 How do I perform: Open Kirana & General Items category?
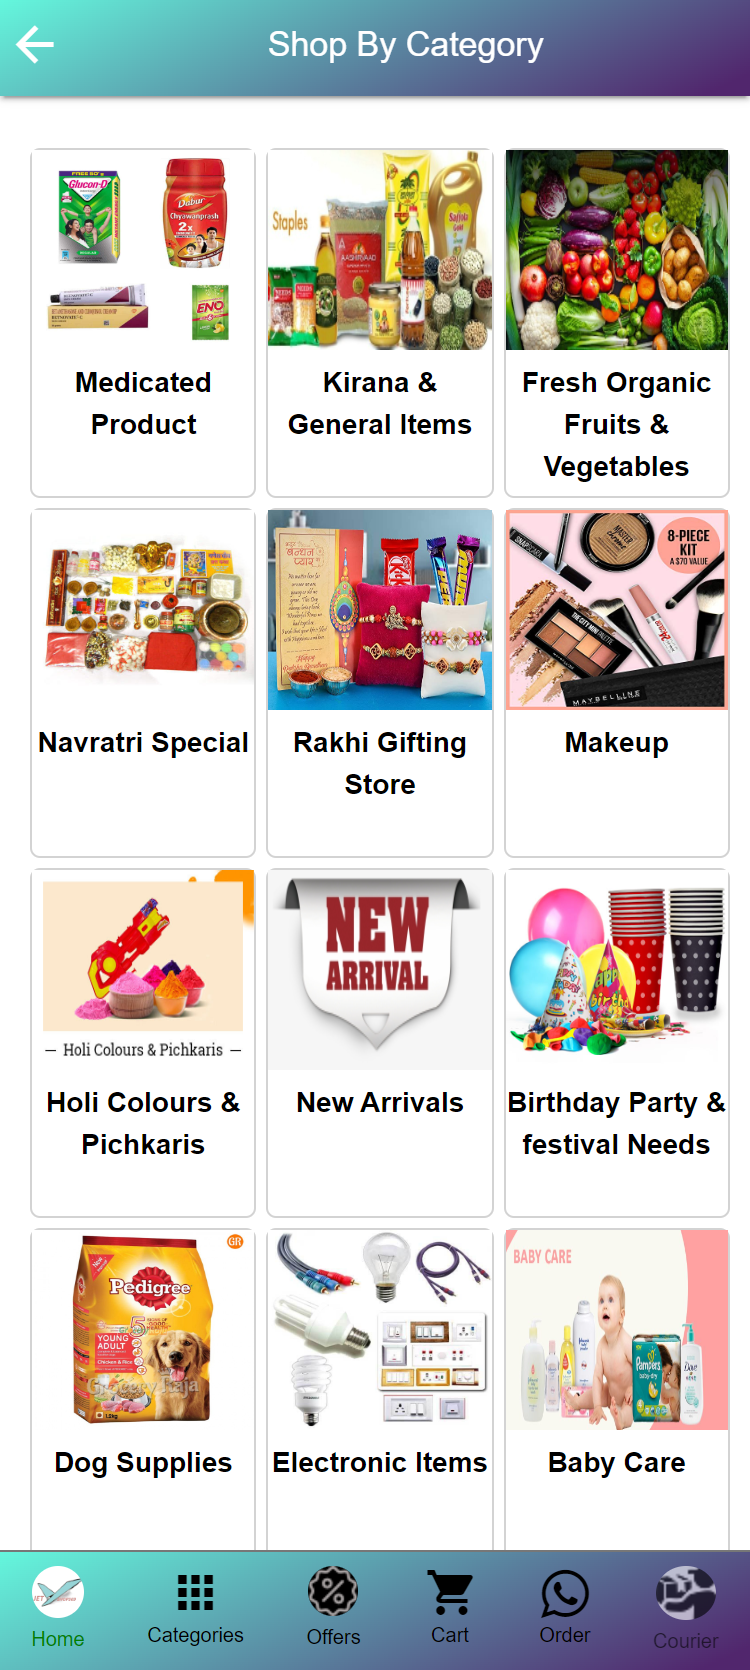(x=380, y=323)
